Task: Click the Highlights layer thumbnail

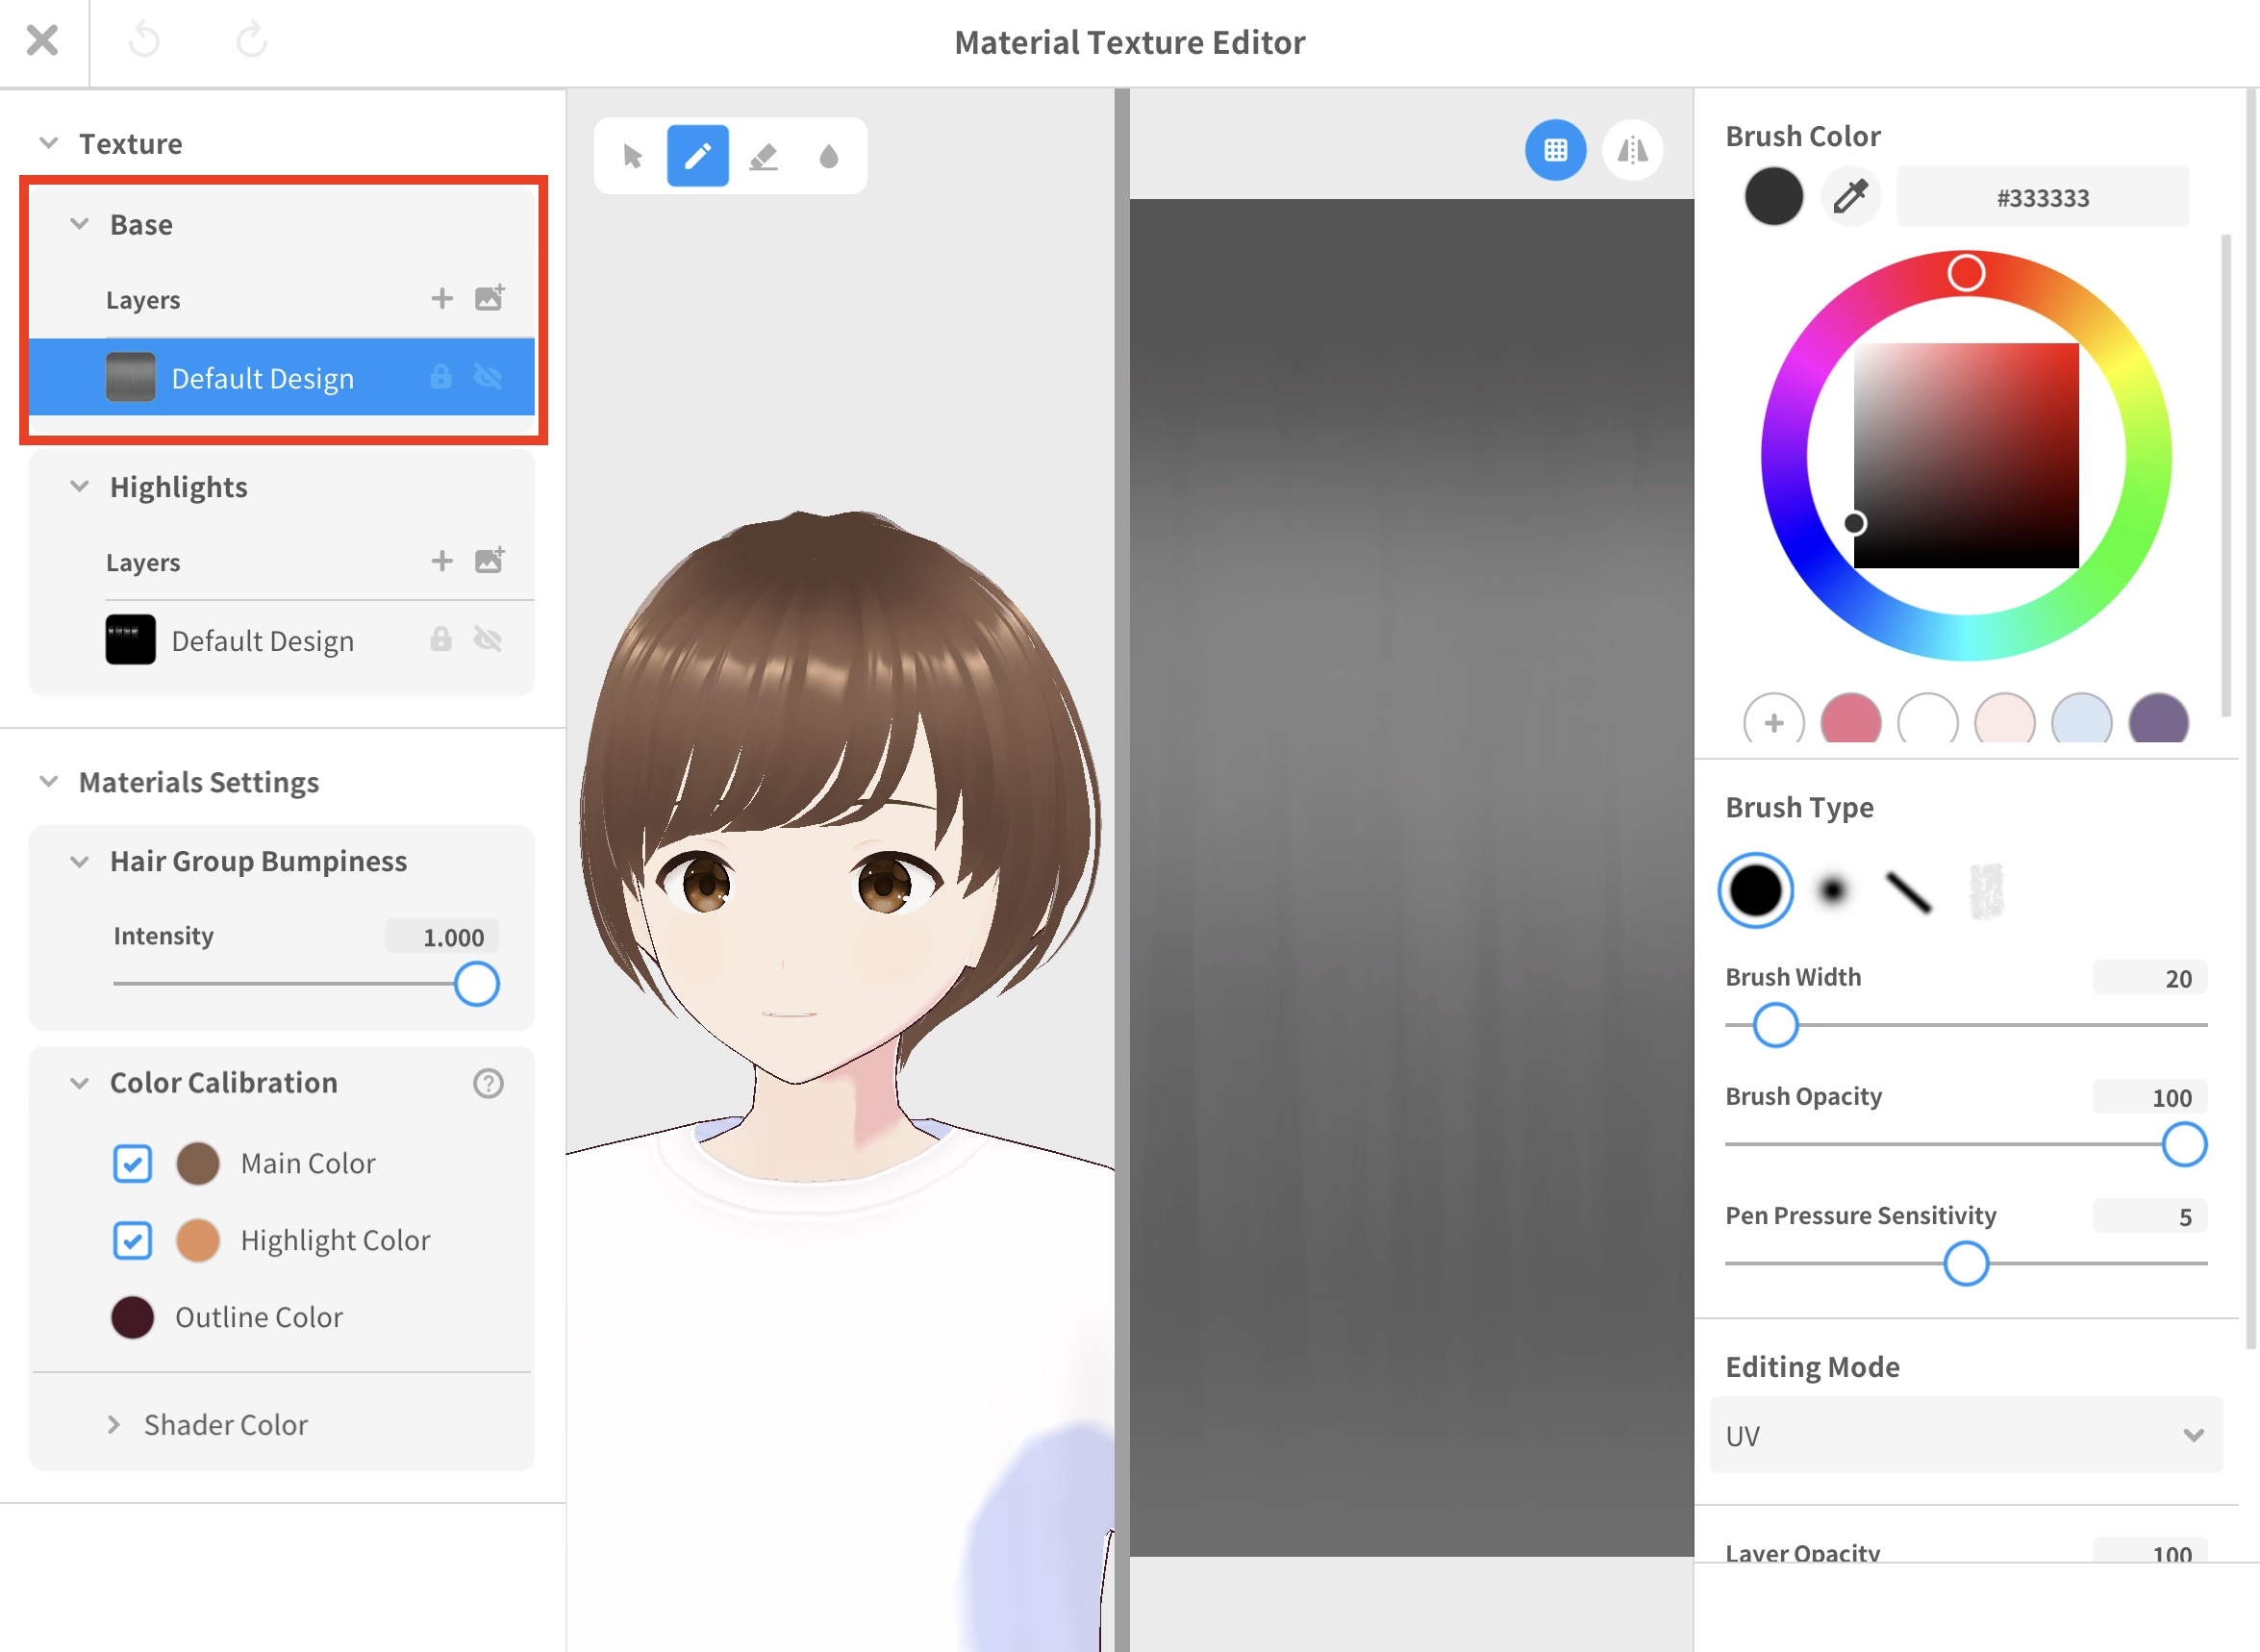Action: [131, 640]
